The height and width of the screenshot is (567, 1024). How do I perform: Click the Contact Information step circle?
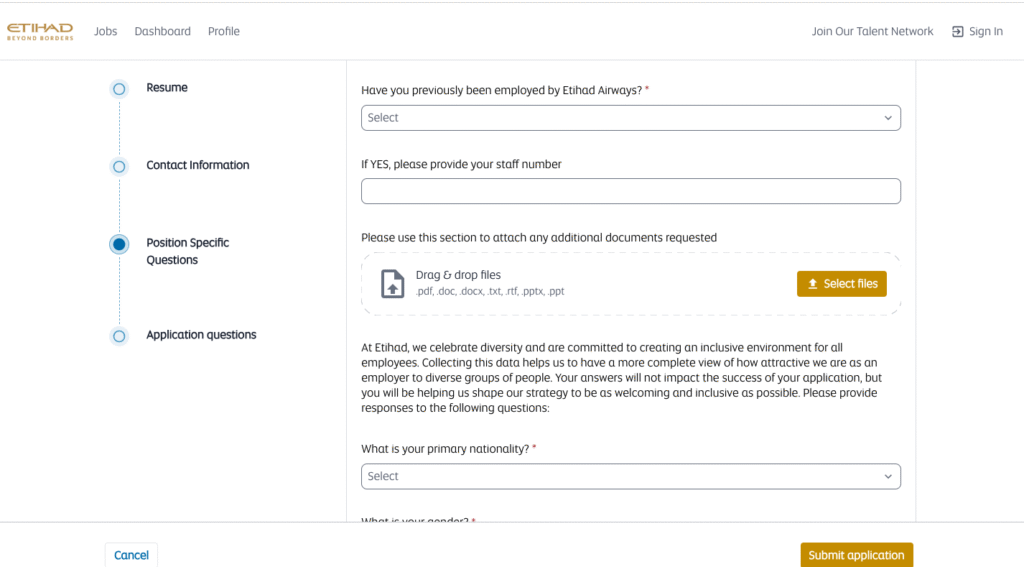119,166
